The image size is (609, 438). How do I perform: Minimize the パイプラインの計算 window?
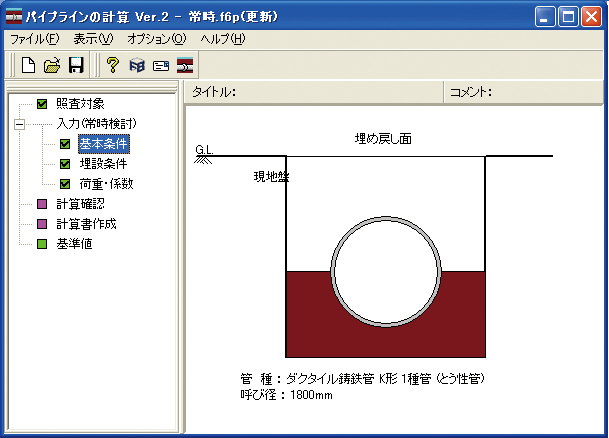tap(545, 17)
